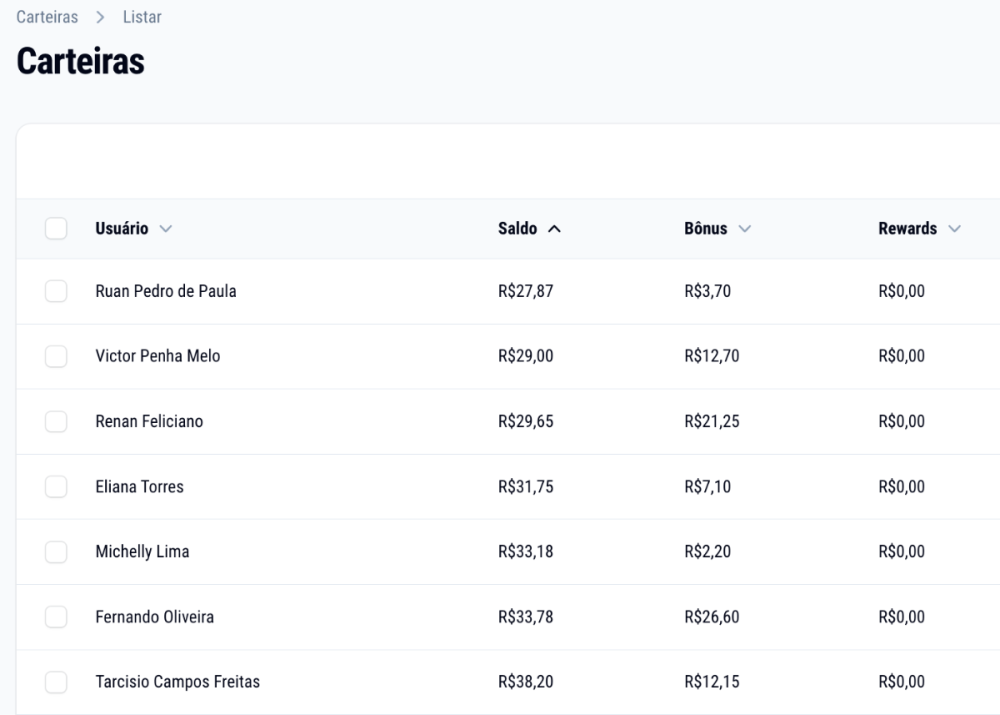Viewport: 1000px width, 715px height.
Task: Select all rows with header checkbox
Action: (x=56, y=228)
